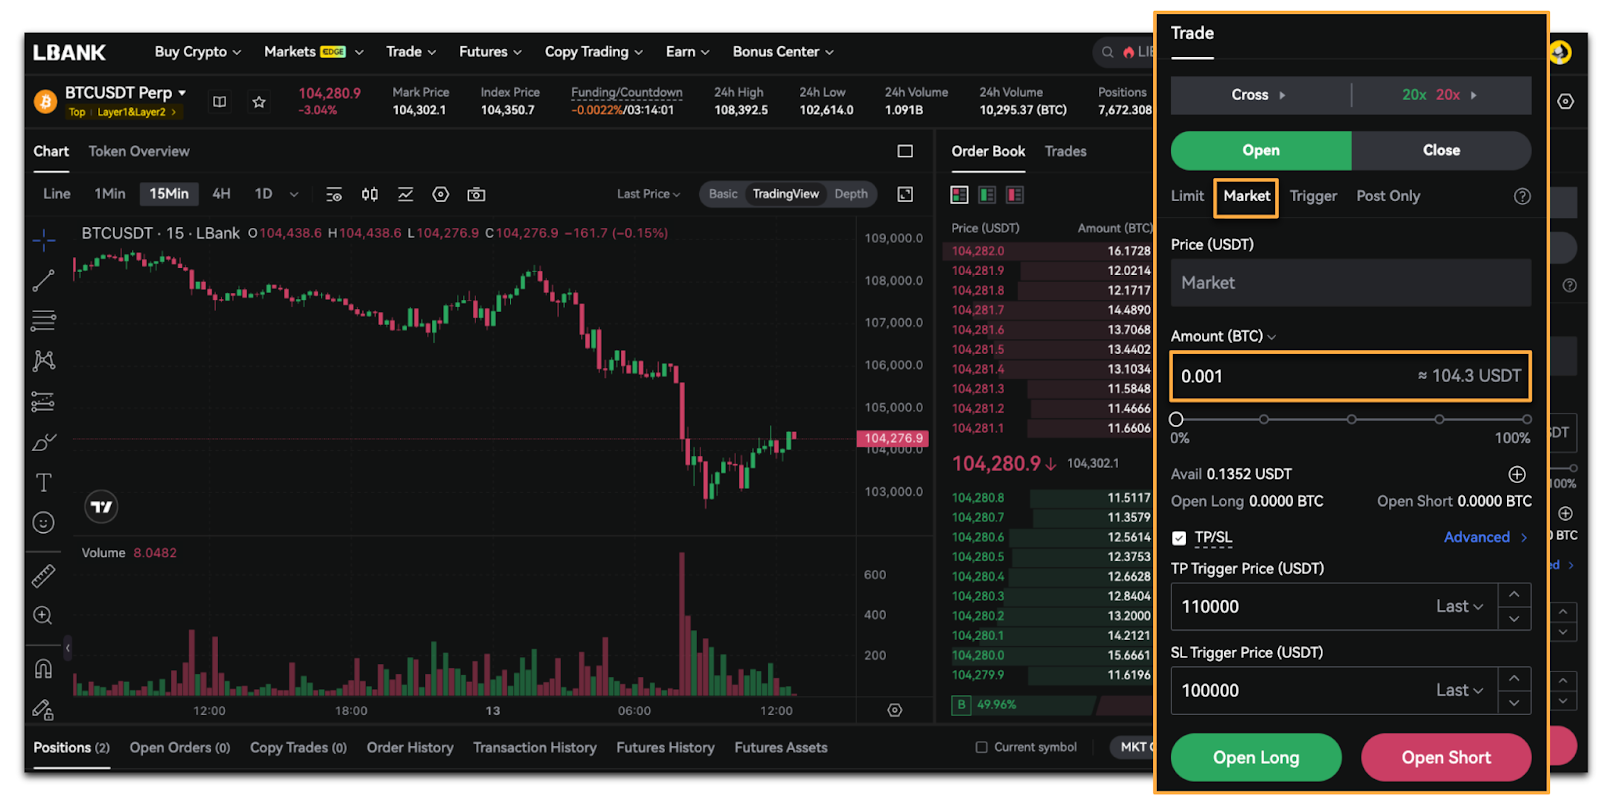Open the chart screenshot camera tool
The width and height of the screenshot is (1600, 807).
pos(476,194)
